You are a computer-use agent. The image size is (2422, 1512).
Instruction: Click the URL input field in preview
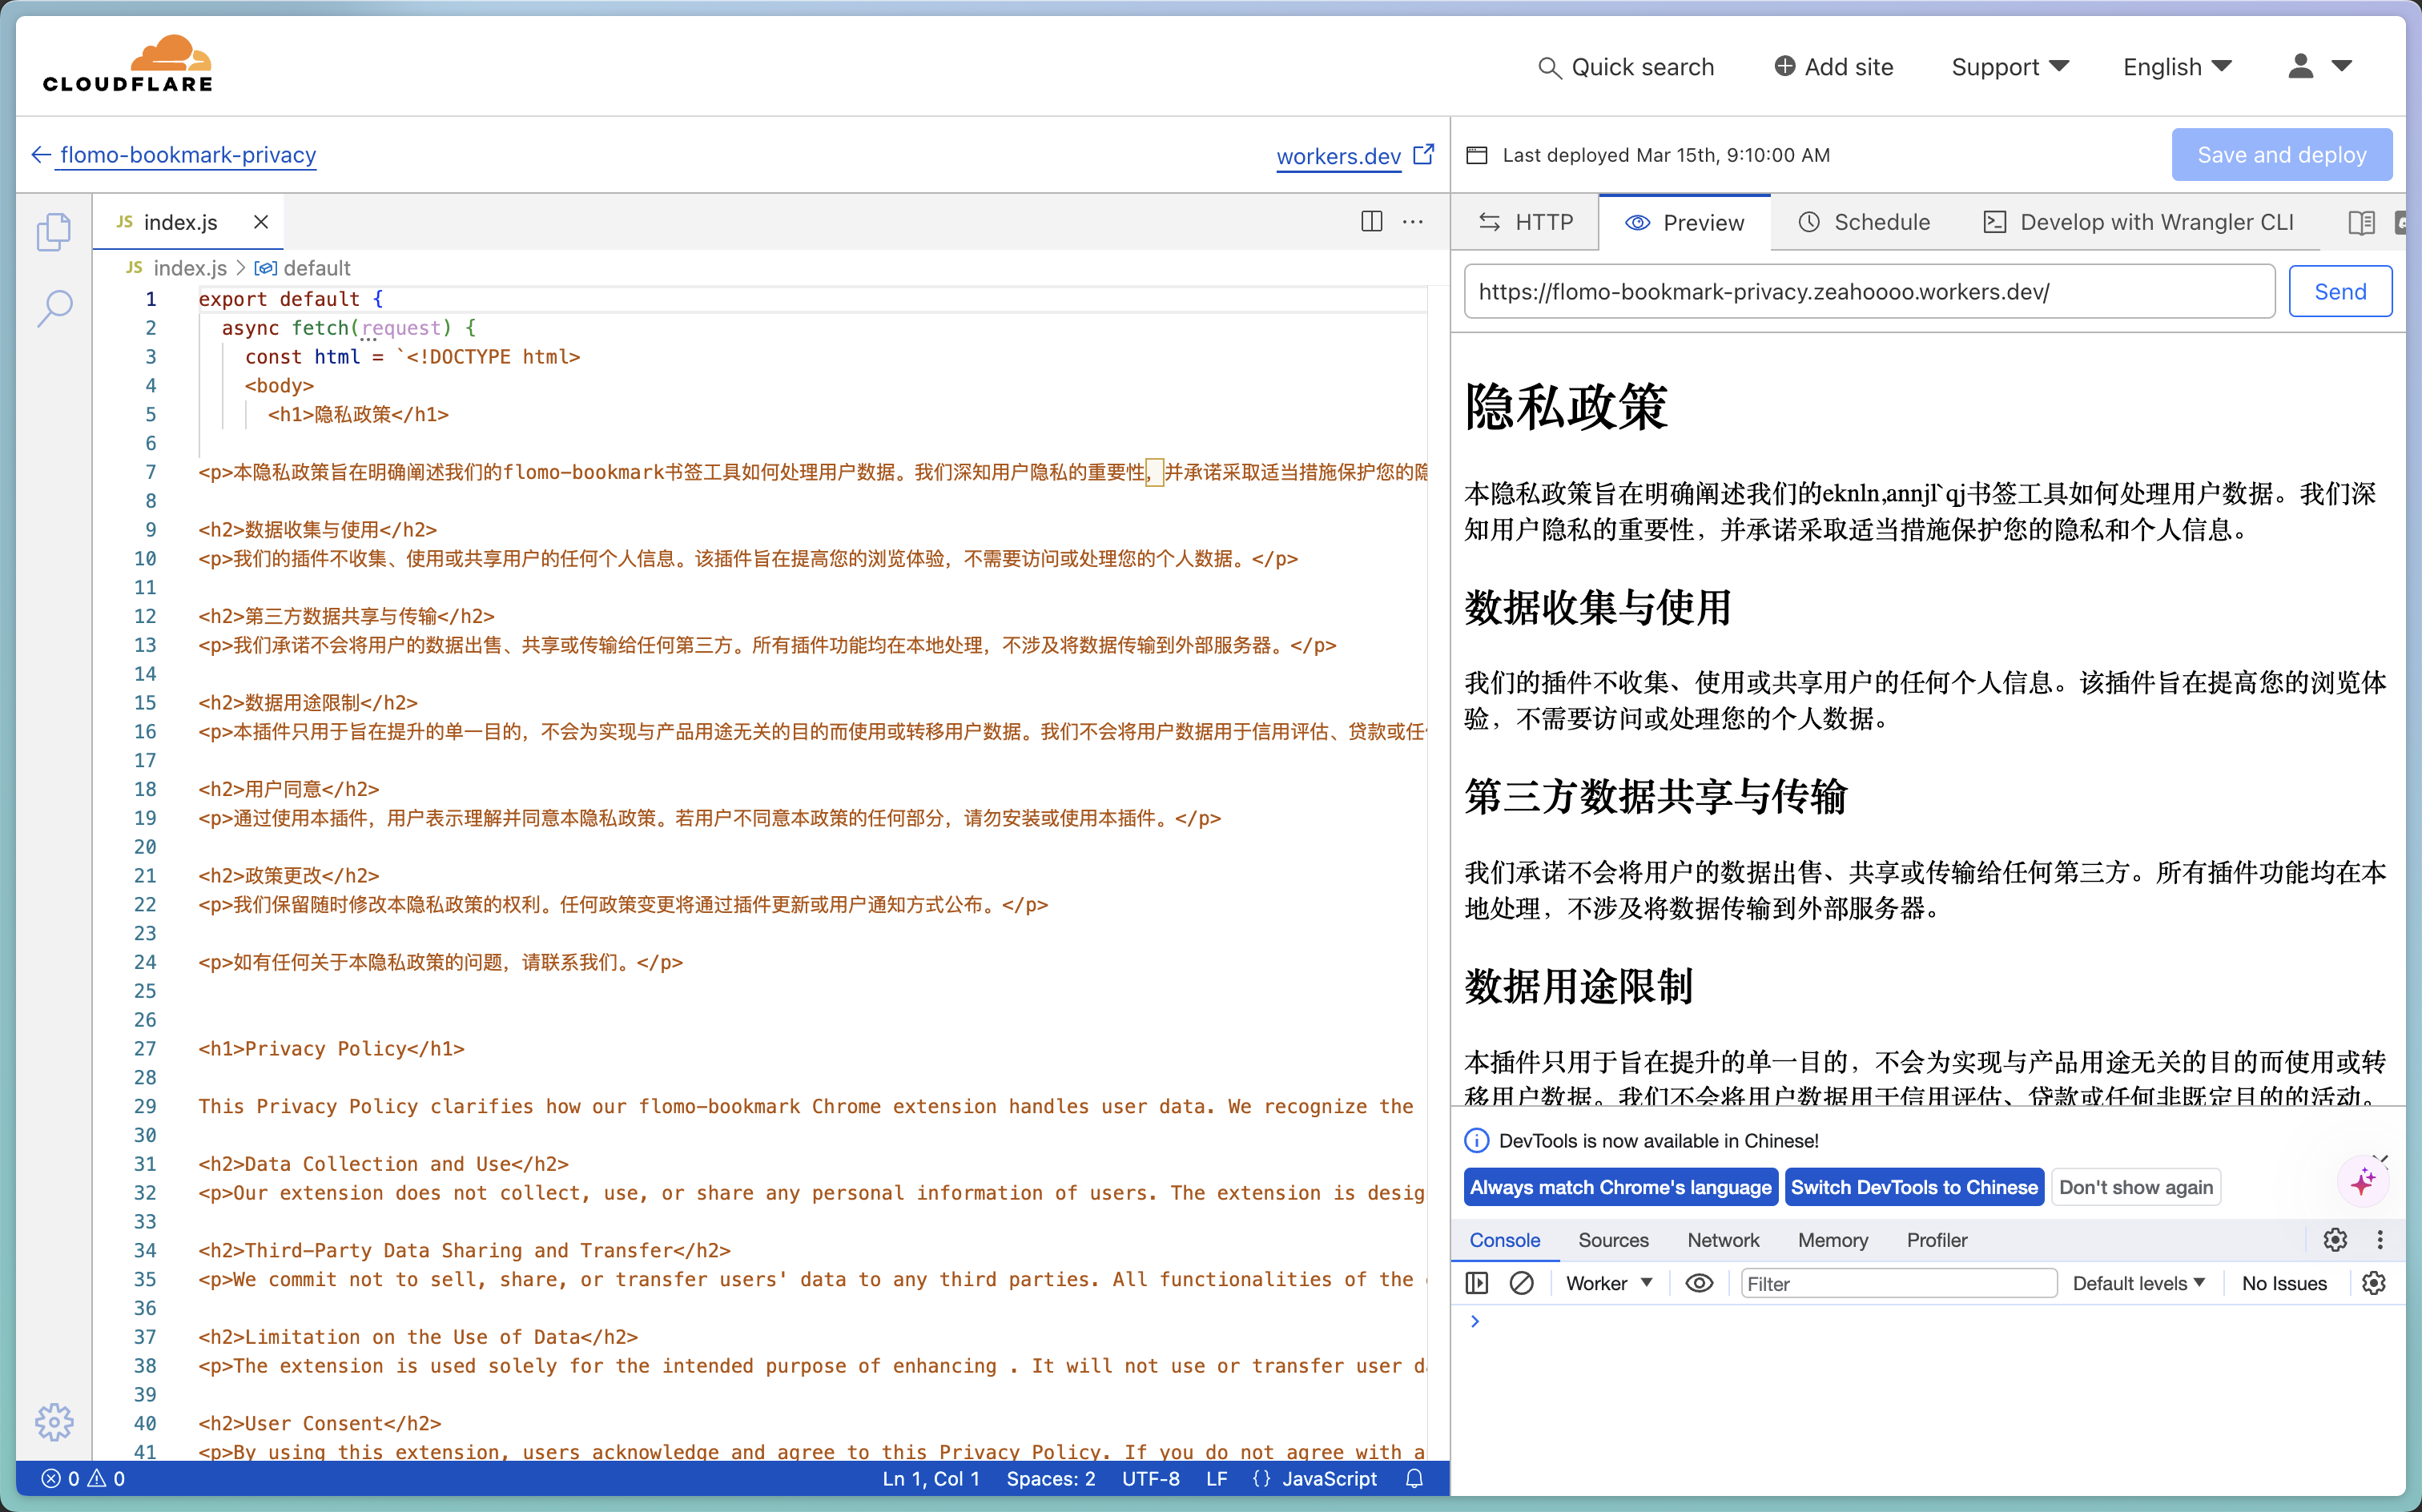(x=1870, y=291)
